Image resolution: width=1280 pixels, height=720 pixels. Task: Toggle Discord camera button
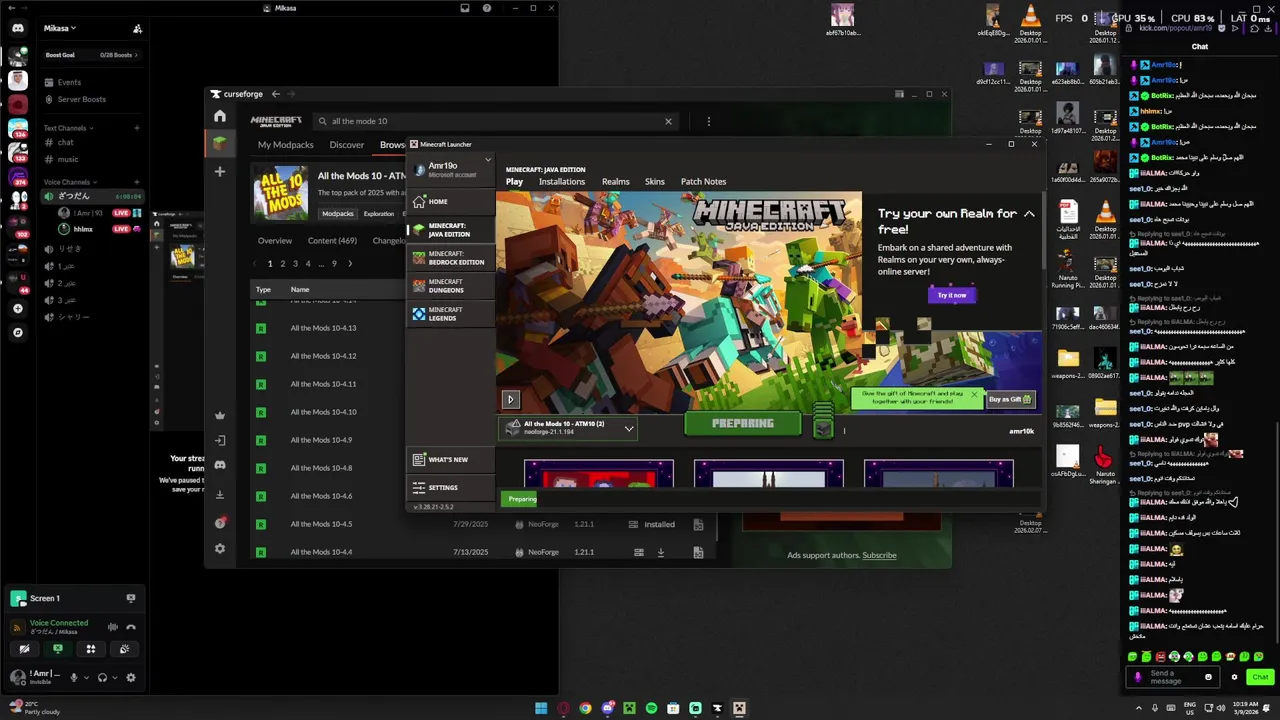coord(24,649)
